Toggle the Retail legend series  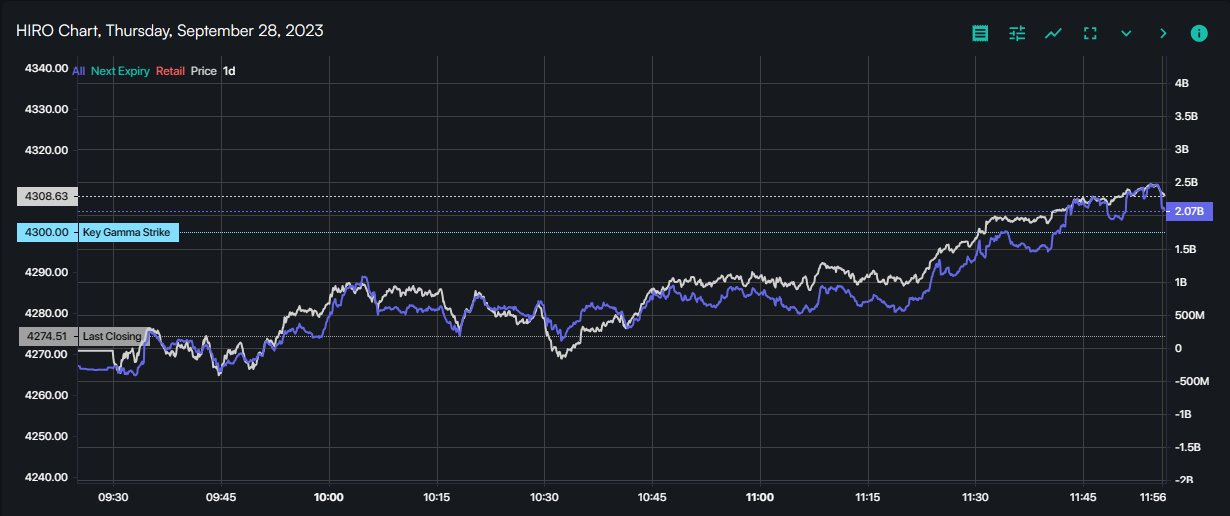[x=170, y=71]
